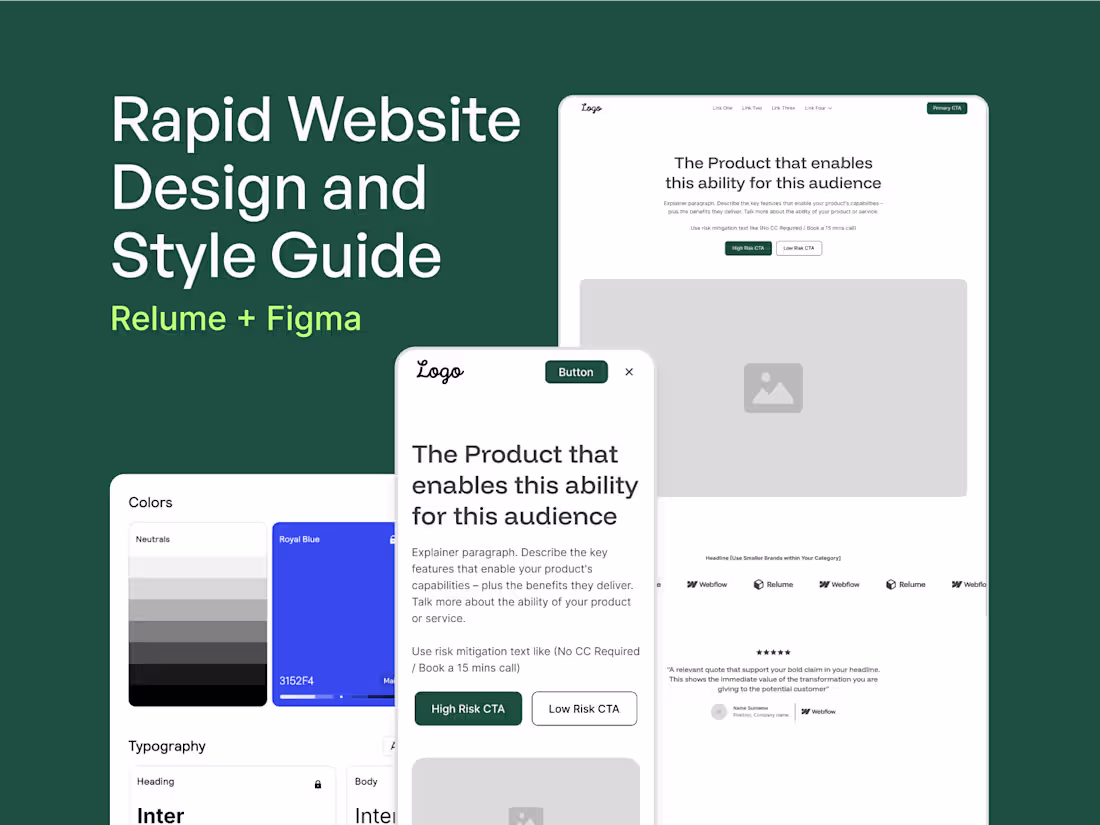The height and width of the screenshot is (825, 1100).
Task: Click the Button pill in the mobile header
Action: click(x=576, y=371)
